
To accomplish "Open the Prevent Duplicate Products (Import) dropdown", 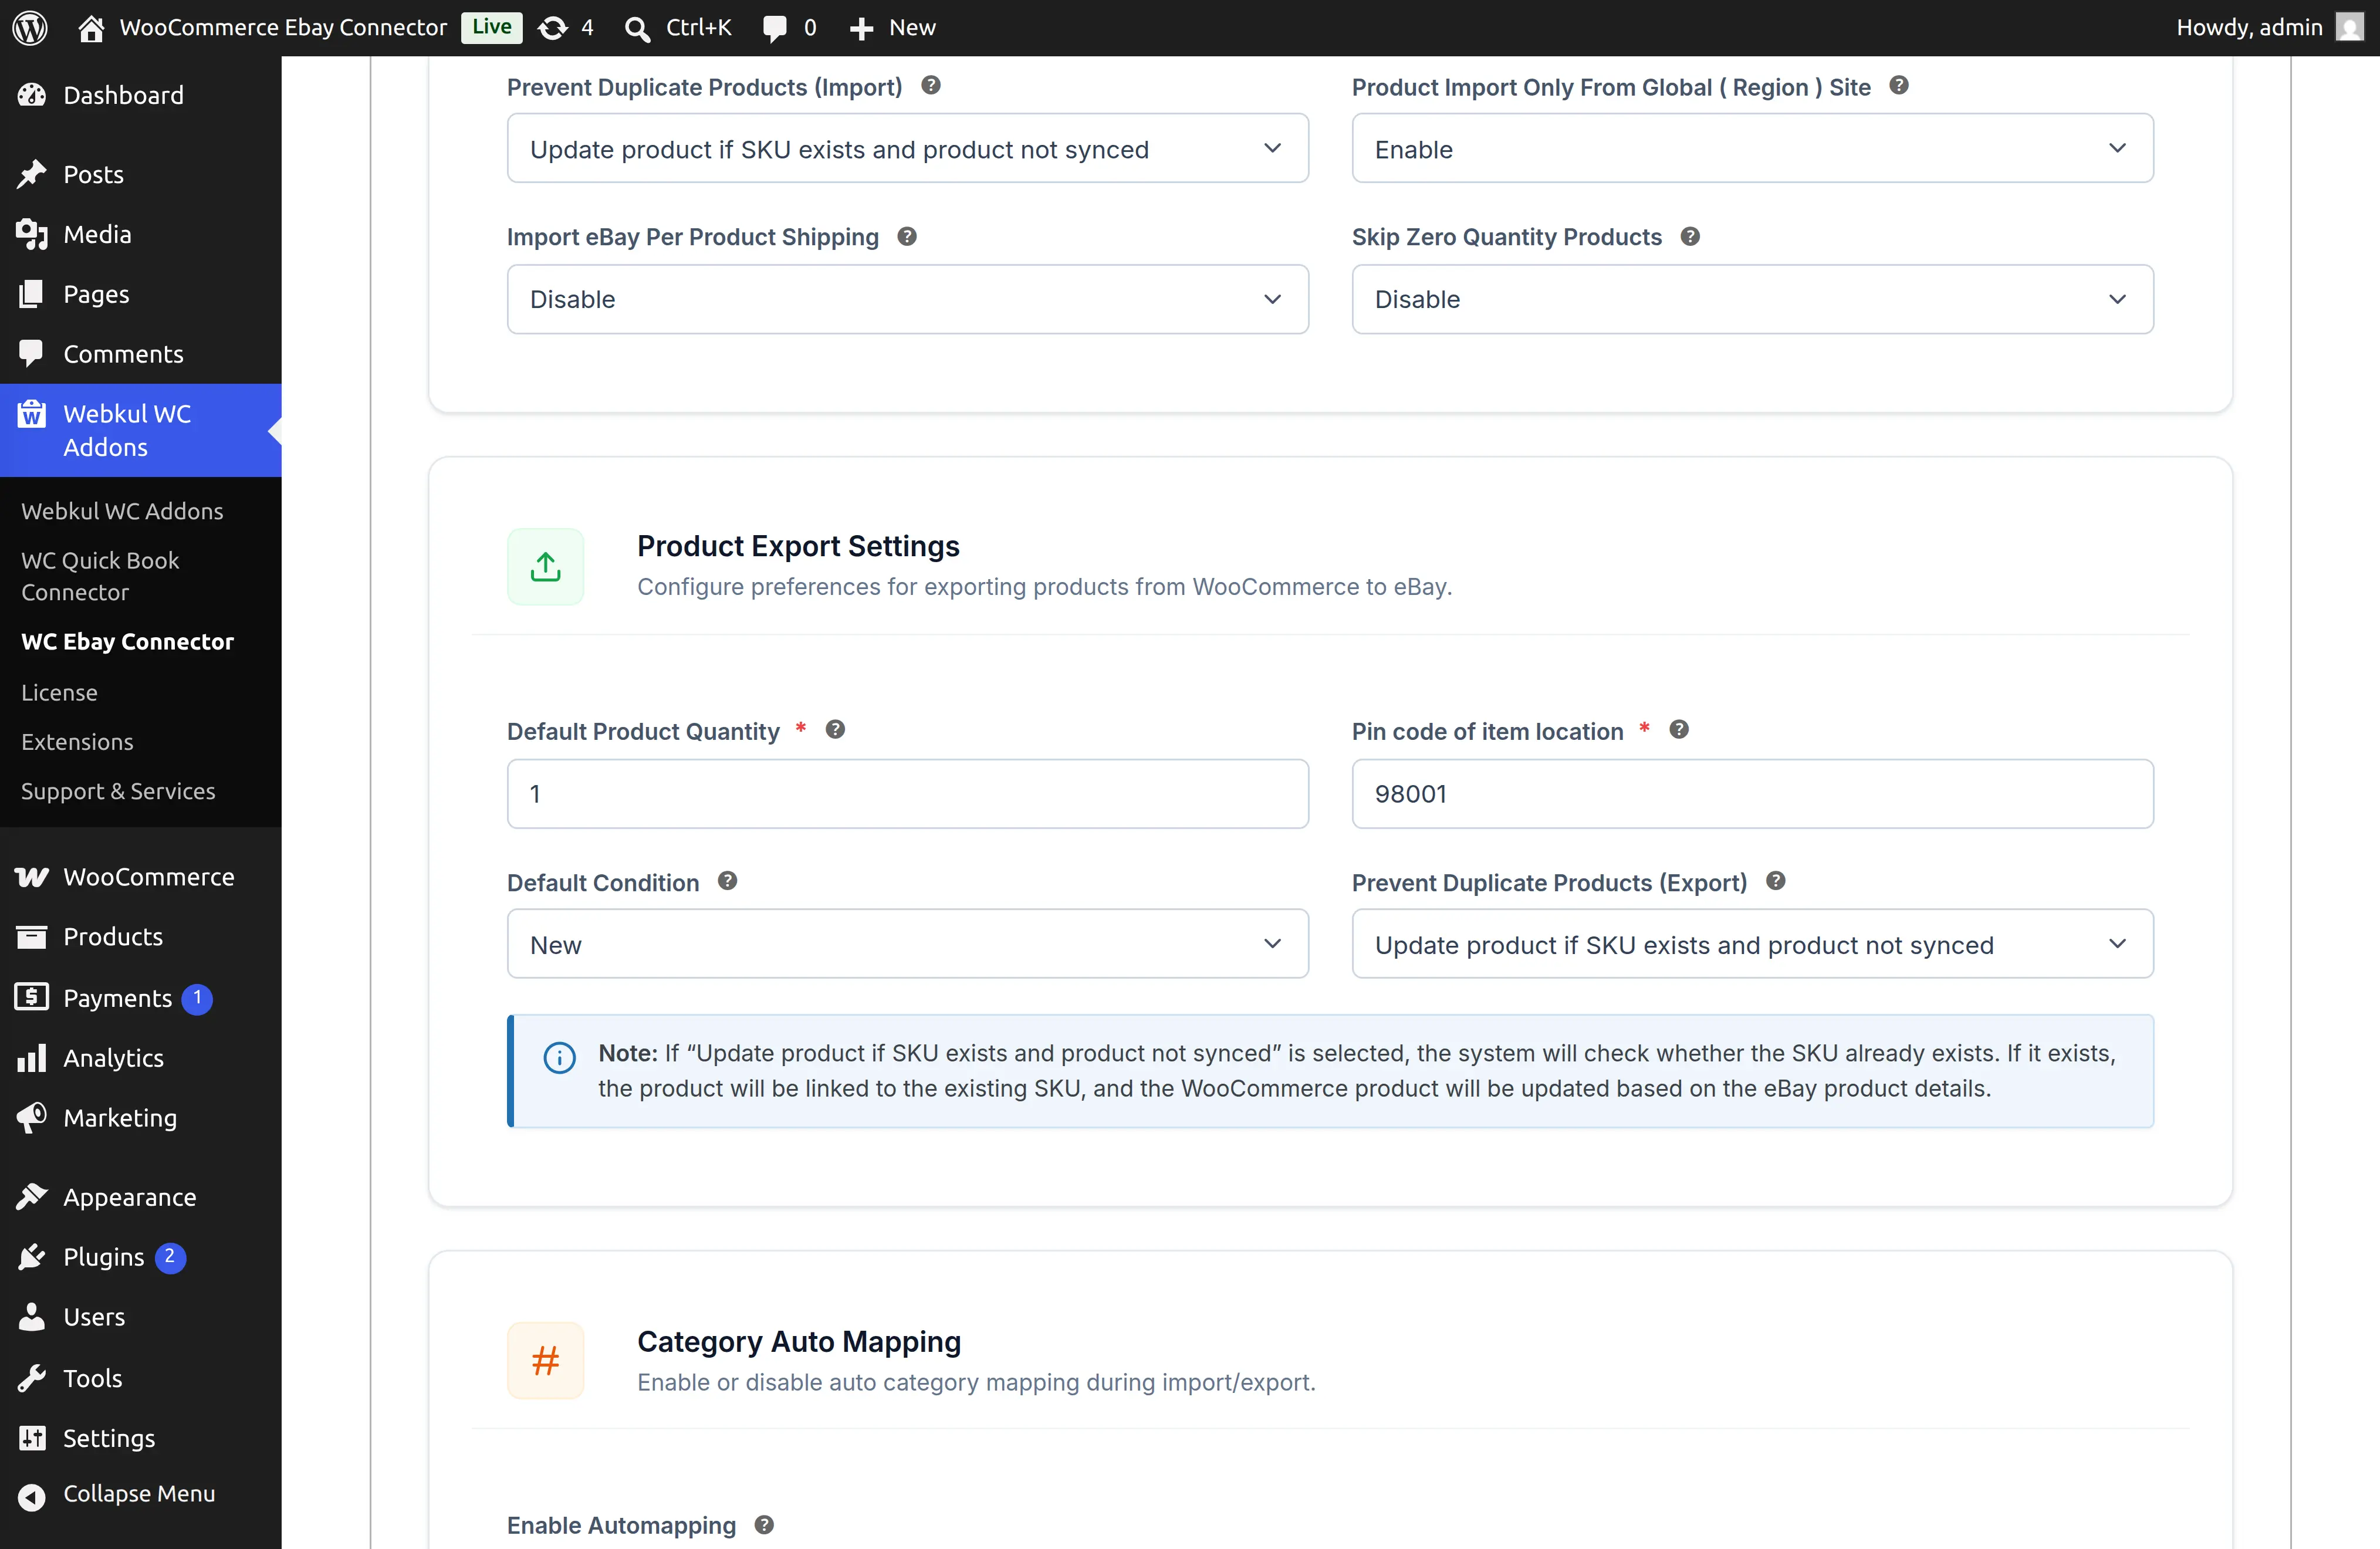I will 907,148.
